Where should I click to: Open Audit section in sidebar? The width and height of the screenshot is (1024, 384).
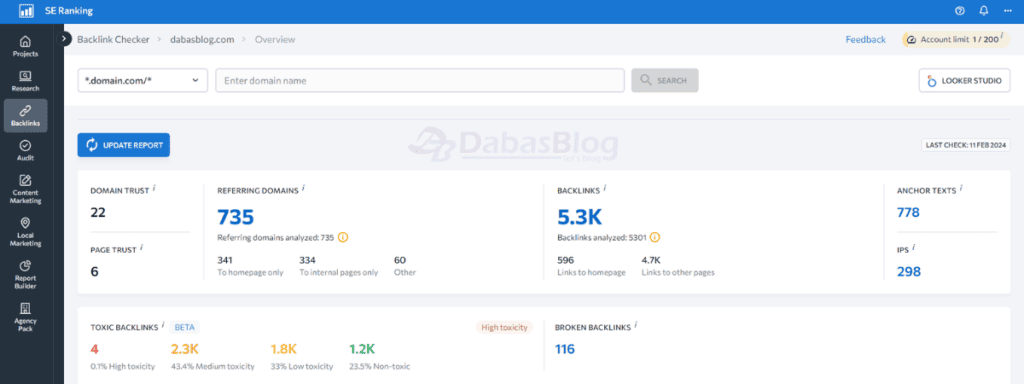tap(25, 150)
